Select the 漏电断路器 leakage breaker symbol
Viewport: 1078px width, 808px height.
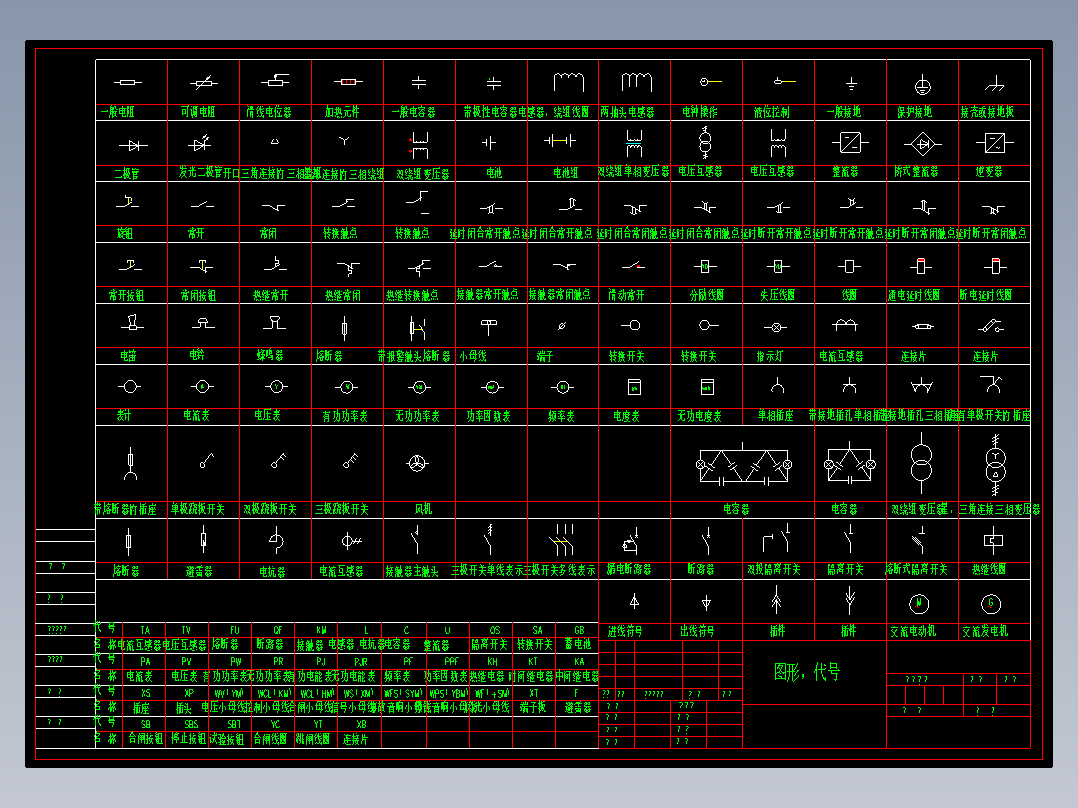[x=632, y=541]
